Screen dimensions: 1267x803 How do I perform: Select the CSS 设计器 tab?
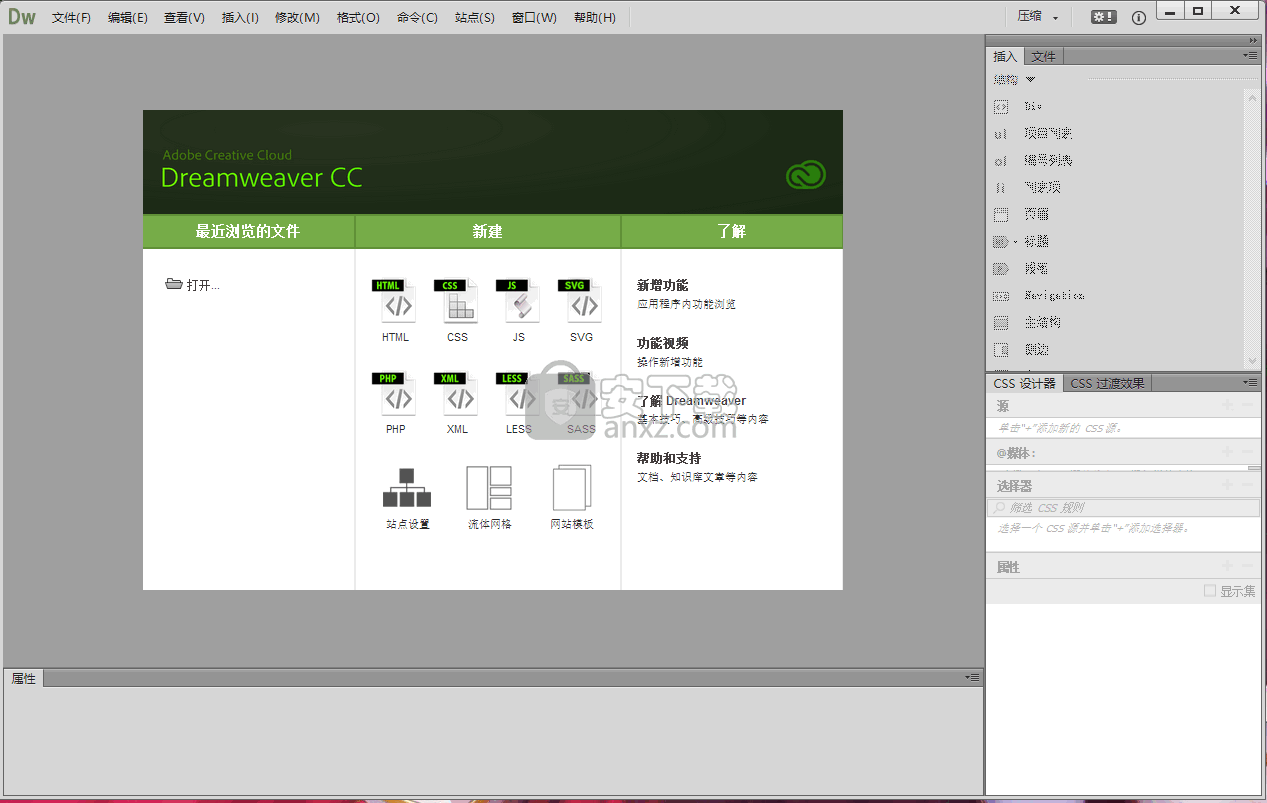coord(1025,383)
